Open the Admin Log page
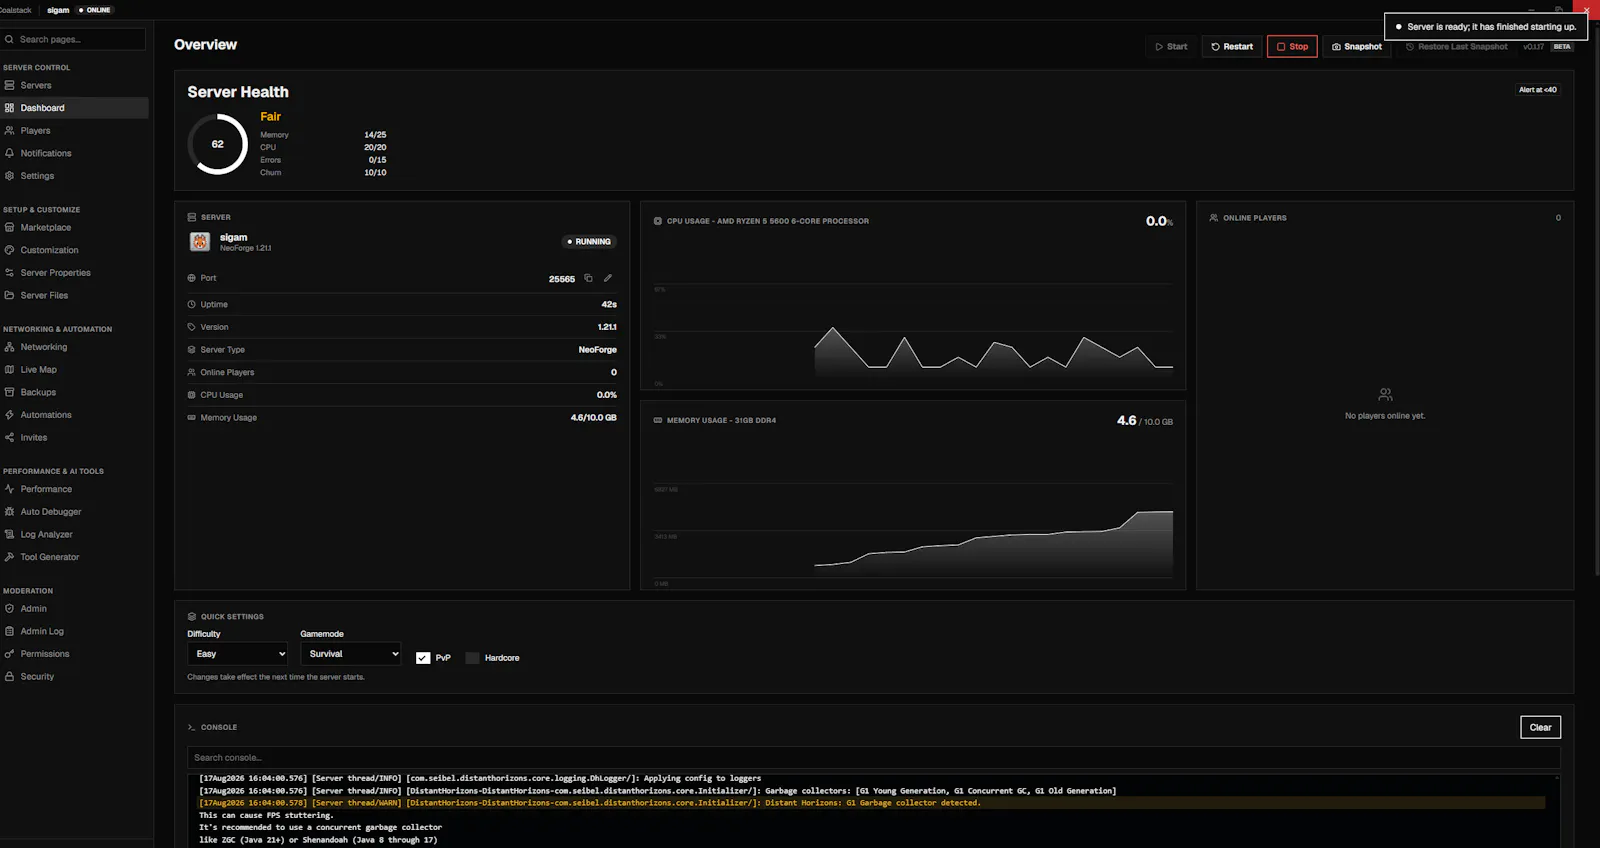The image size is (1600, 848). 42,631
